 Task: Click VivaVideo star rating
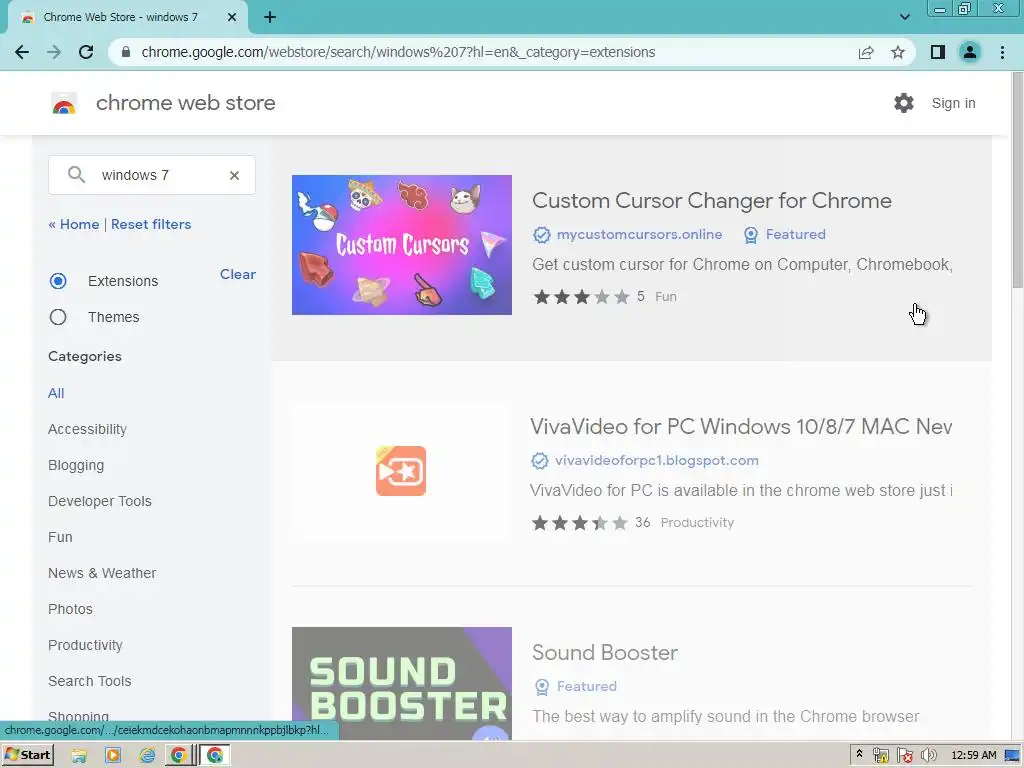tap(580, 523)
